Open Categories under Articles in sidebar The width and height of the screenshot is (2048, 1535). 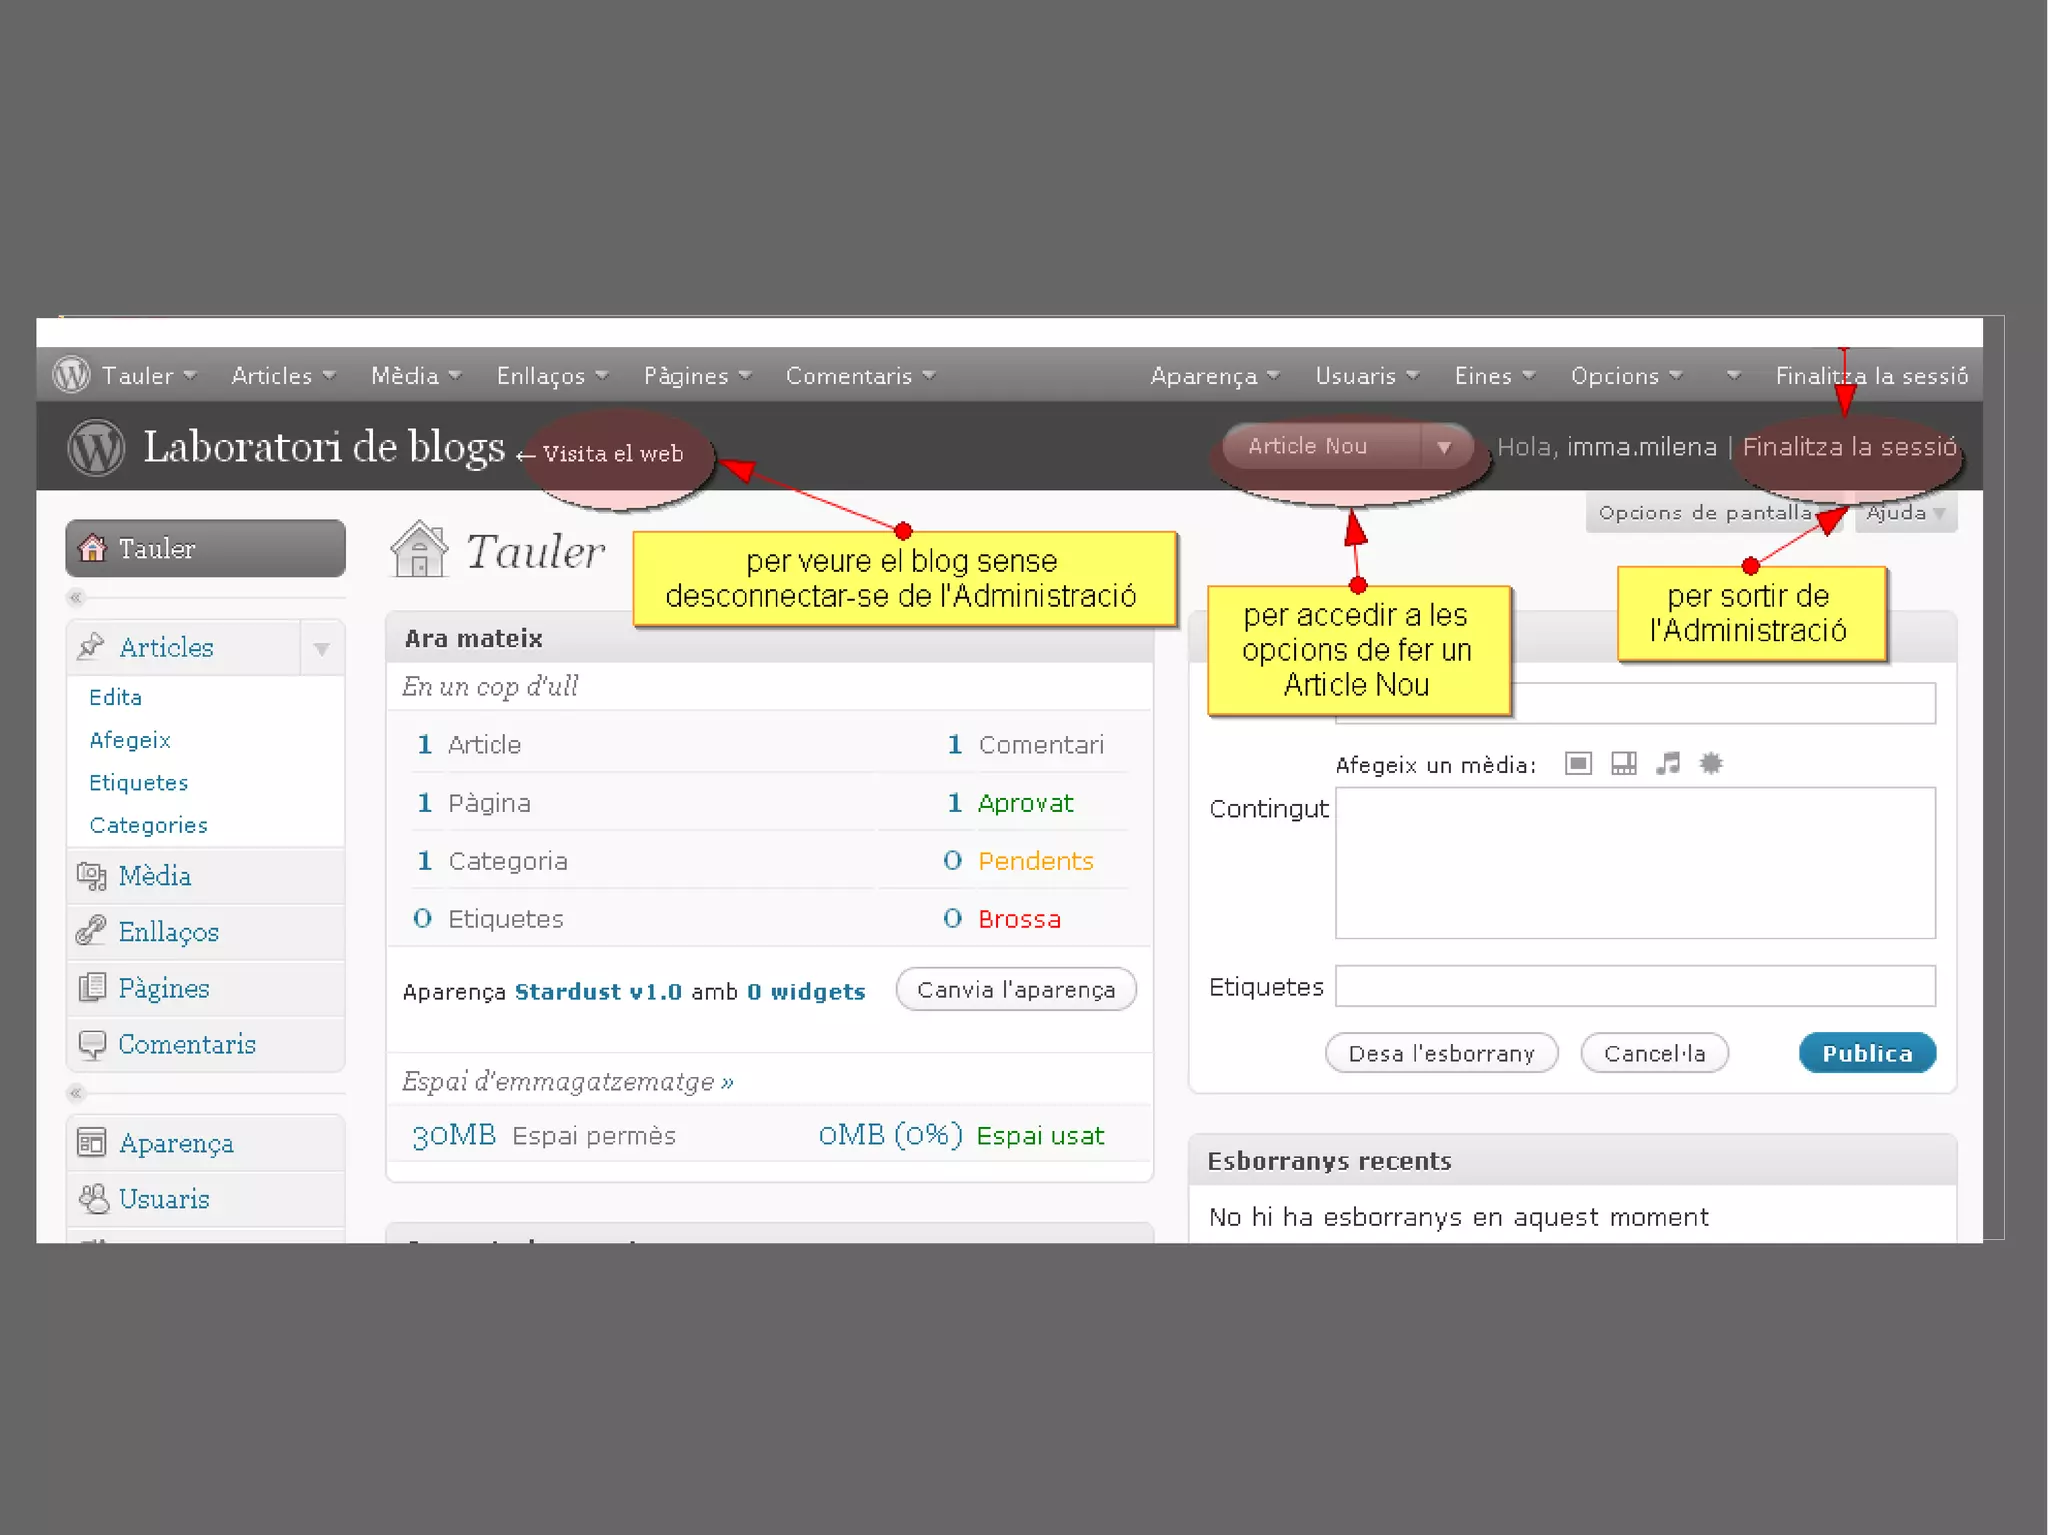coord(148,825)
